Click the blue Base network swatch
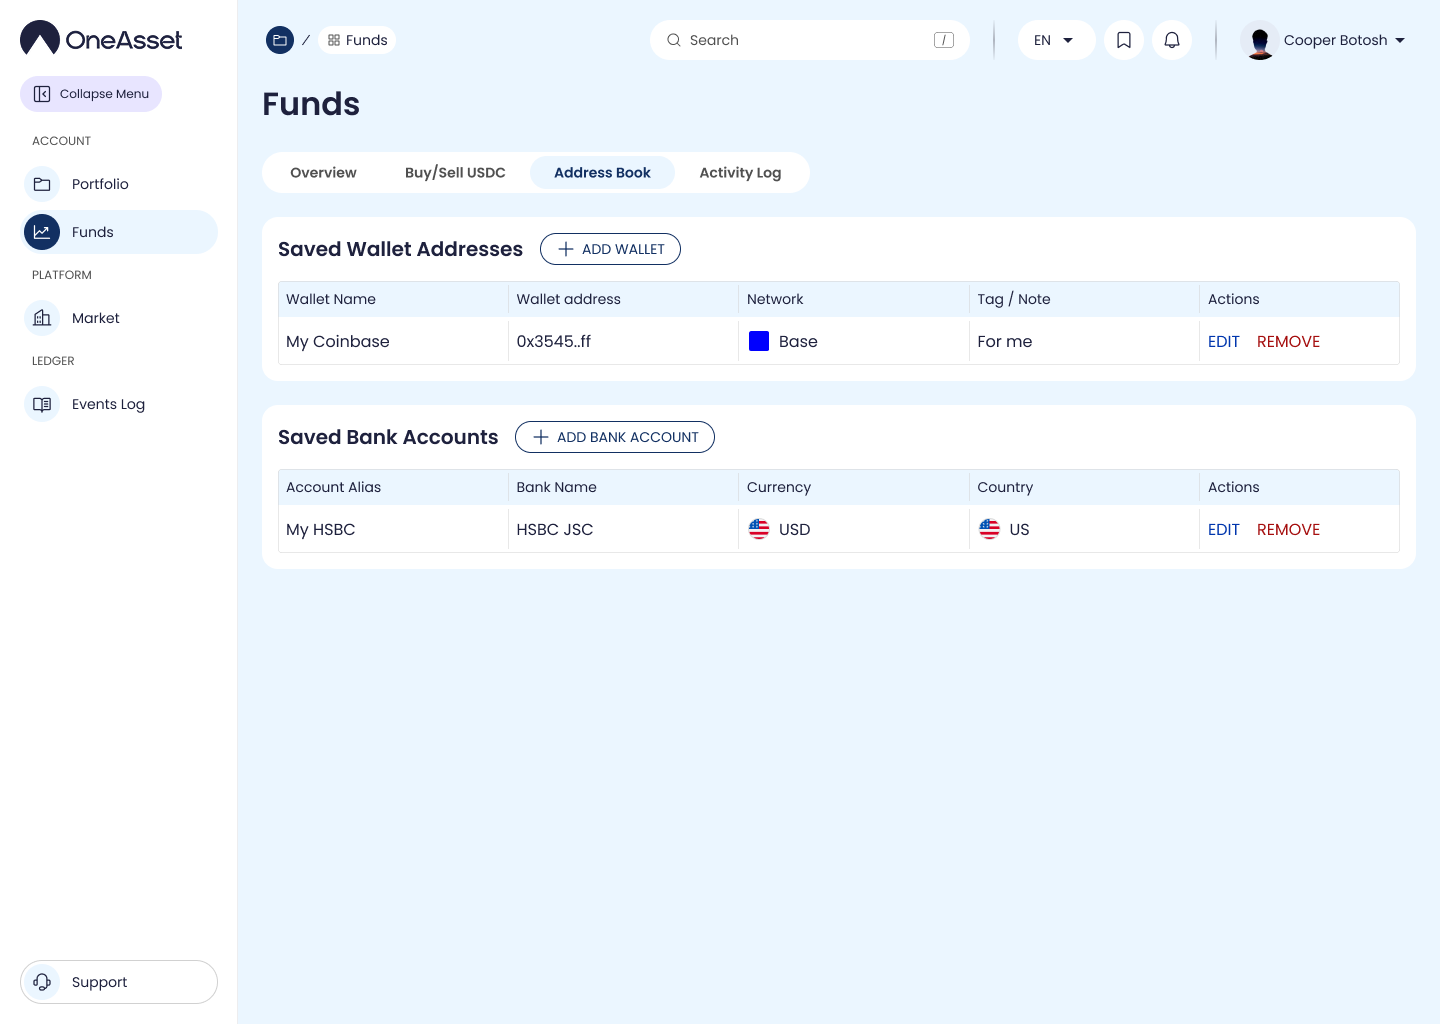The width and height of the screenshot is (1440, 1024). [x=759, y=341]
